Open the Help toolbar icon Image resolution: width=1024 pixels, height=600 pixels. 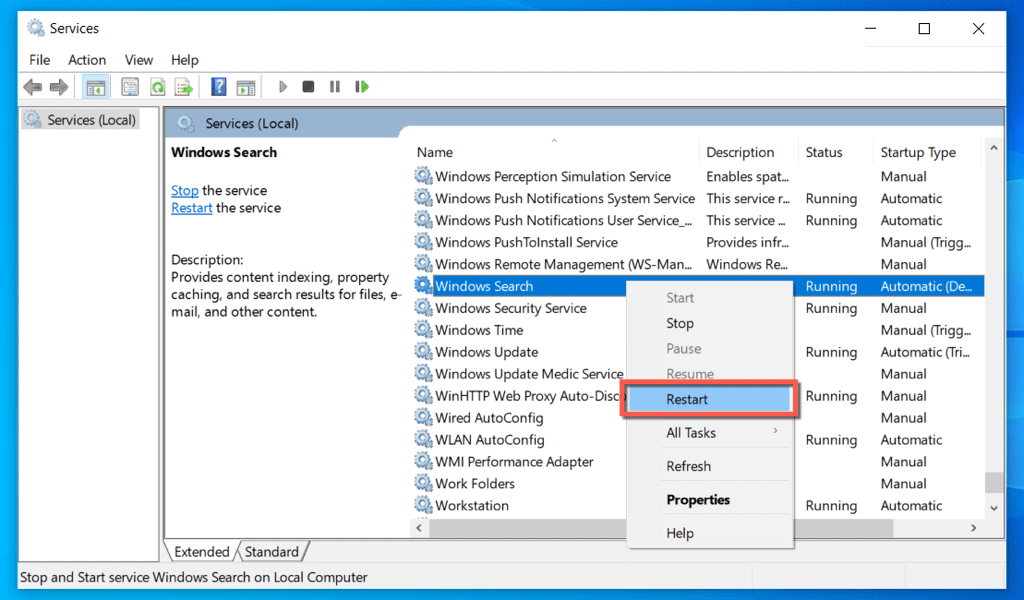tap(219, 87)
